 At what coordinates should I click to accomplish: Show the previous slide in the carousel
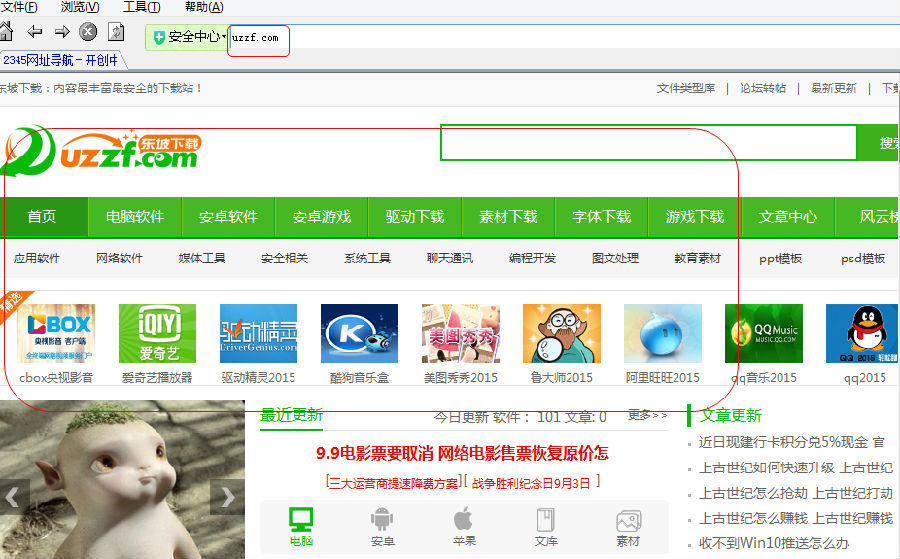(x=14, y=496)
